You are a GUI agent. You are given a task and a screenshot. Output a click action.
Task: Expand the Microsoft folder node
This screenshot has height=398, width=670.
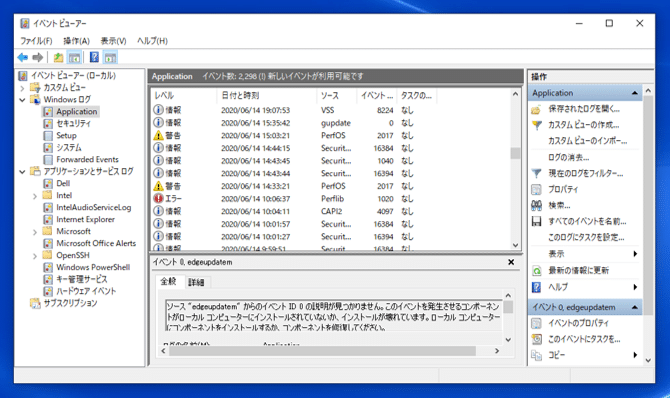(35, 232)
